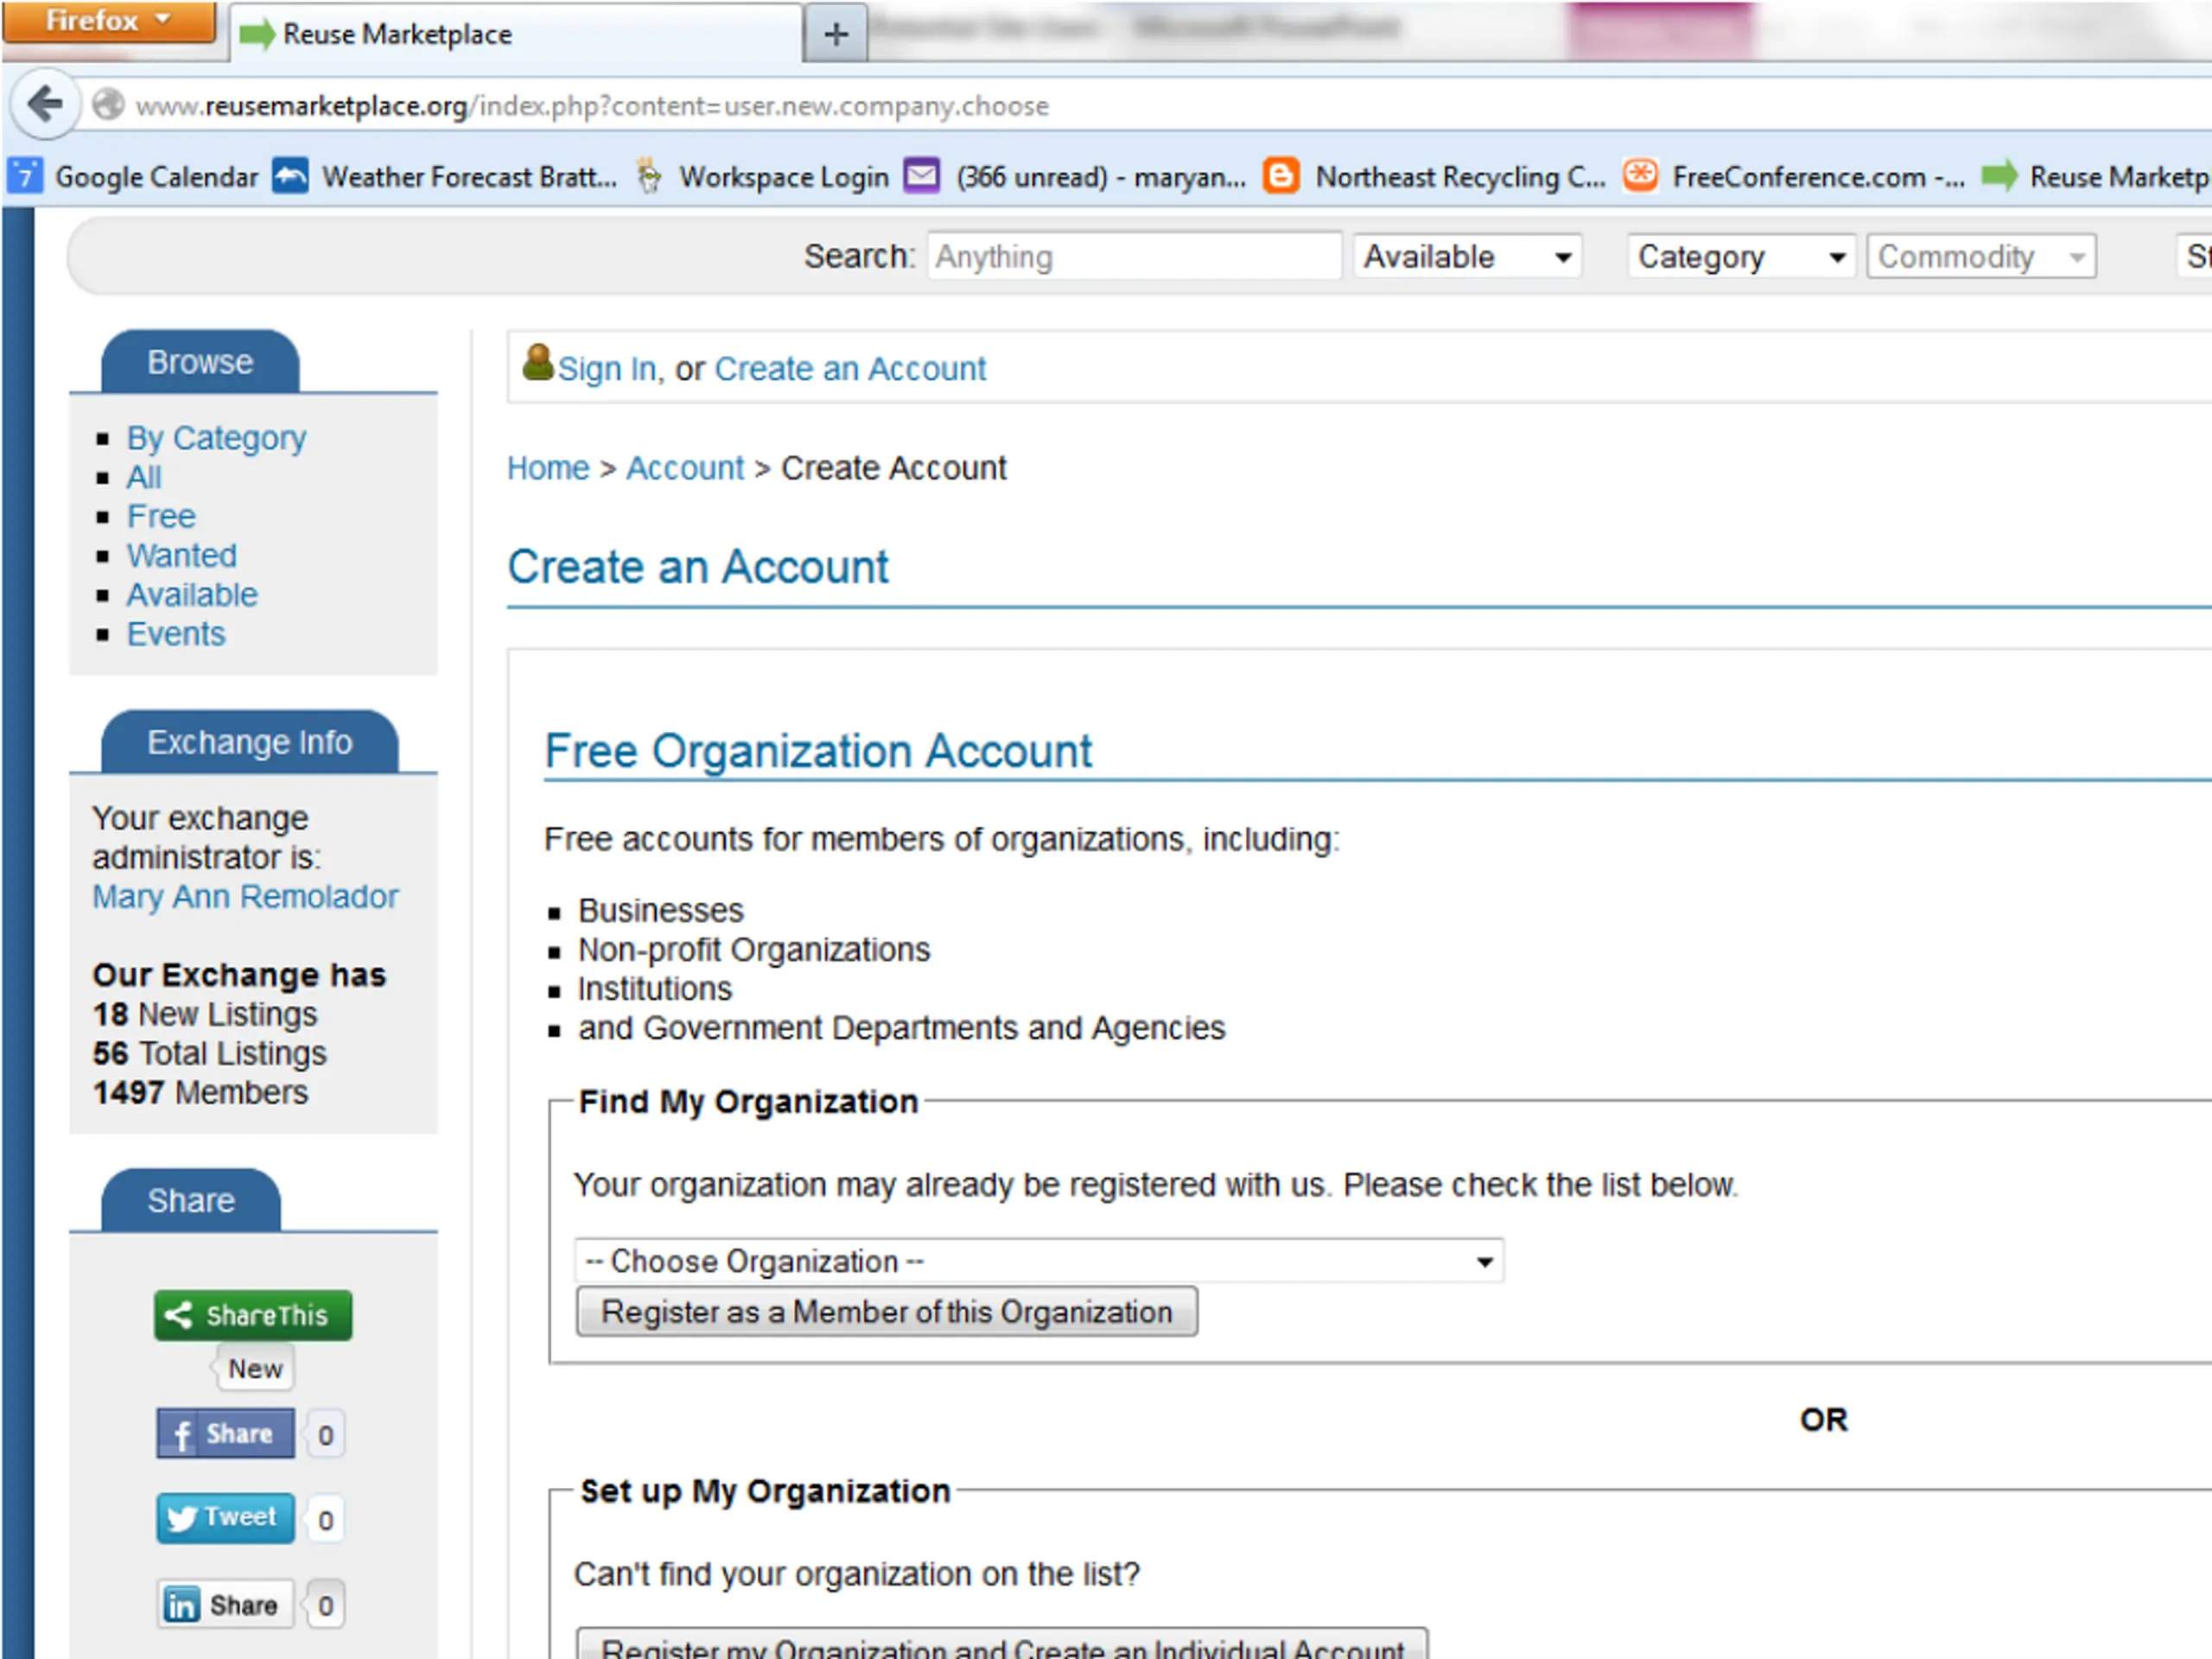Open the 366 unread mail bookmark
Image resolution: width=2212 pixels, height=1659 pixels.
(x=1076, y=177)
